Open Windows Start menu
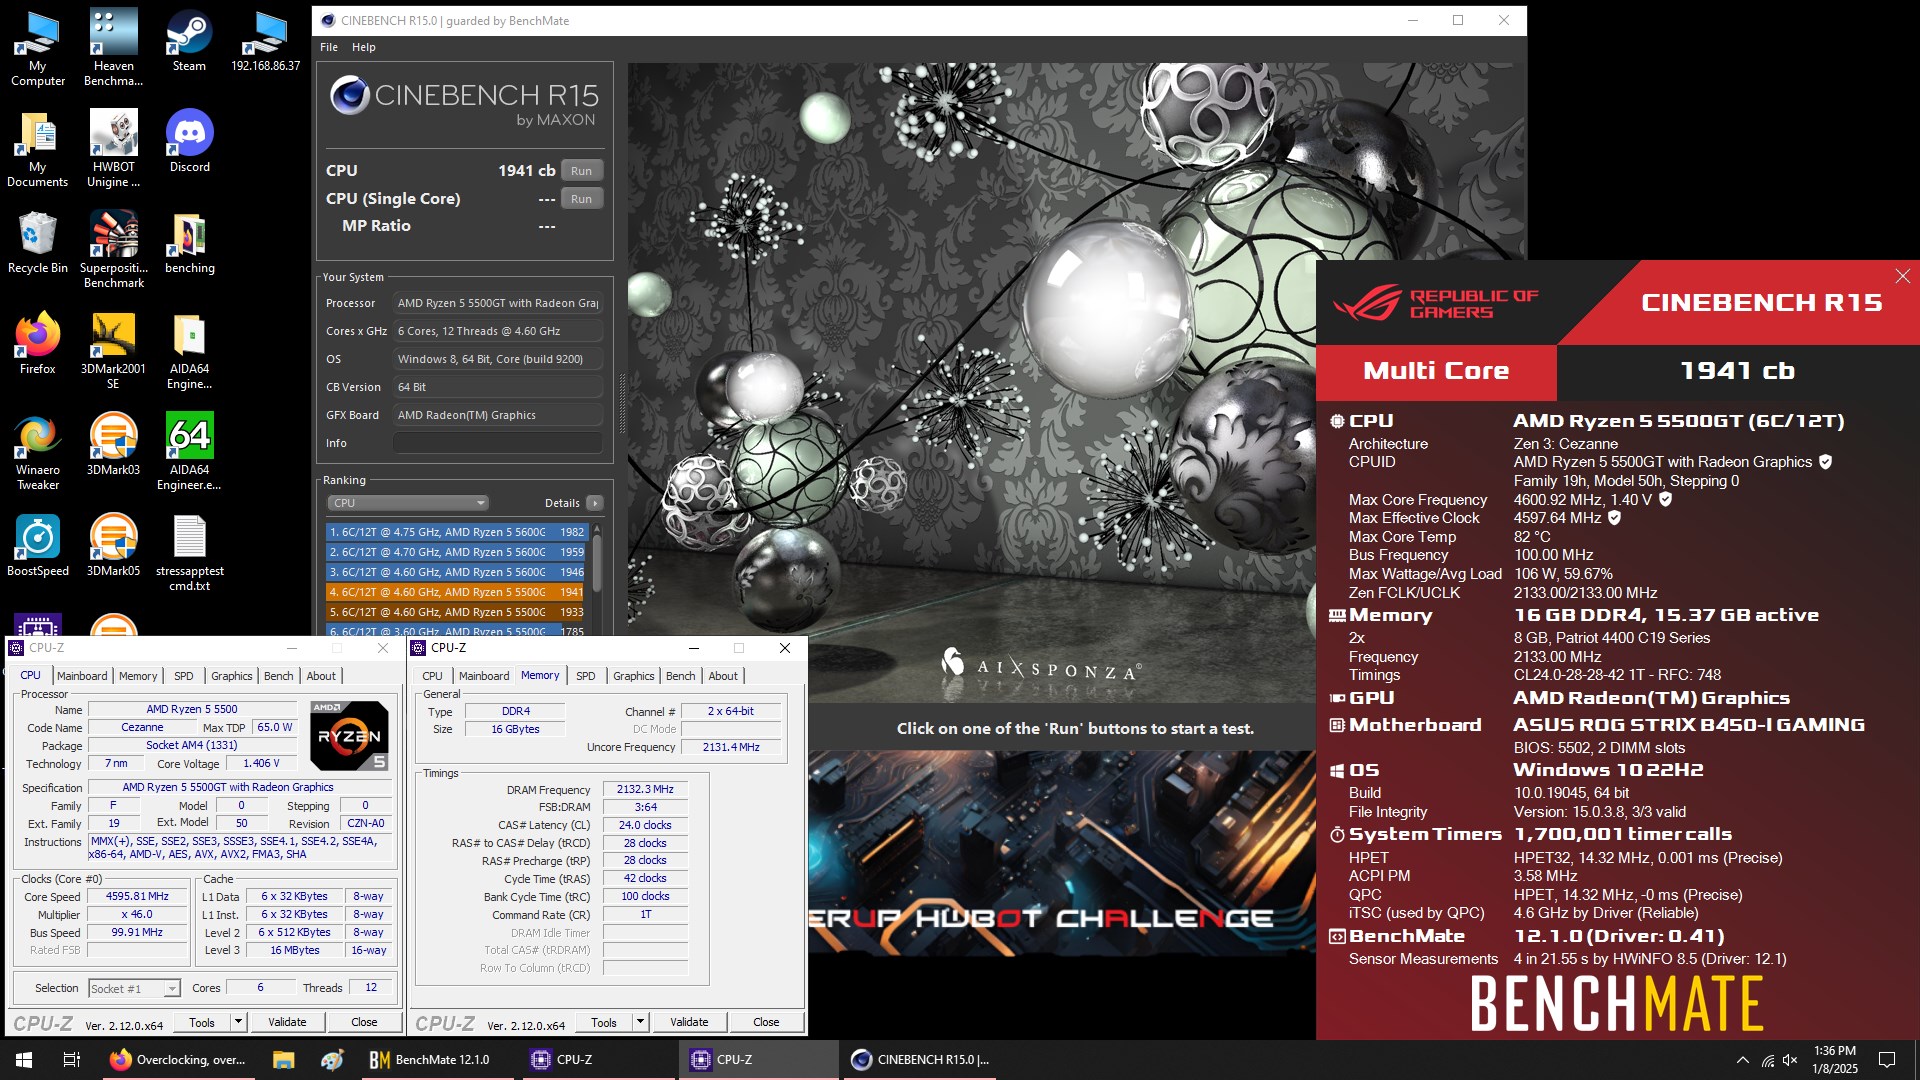Screen dimensions: 1920x1080 [24, 1059]
